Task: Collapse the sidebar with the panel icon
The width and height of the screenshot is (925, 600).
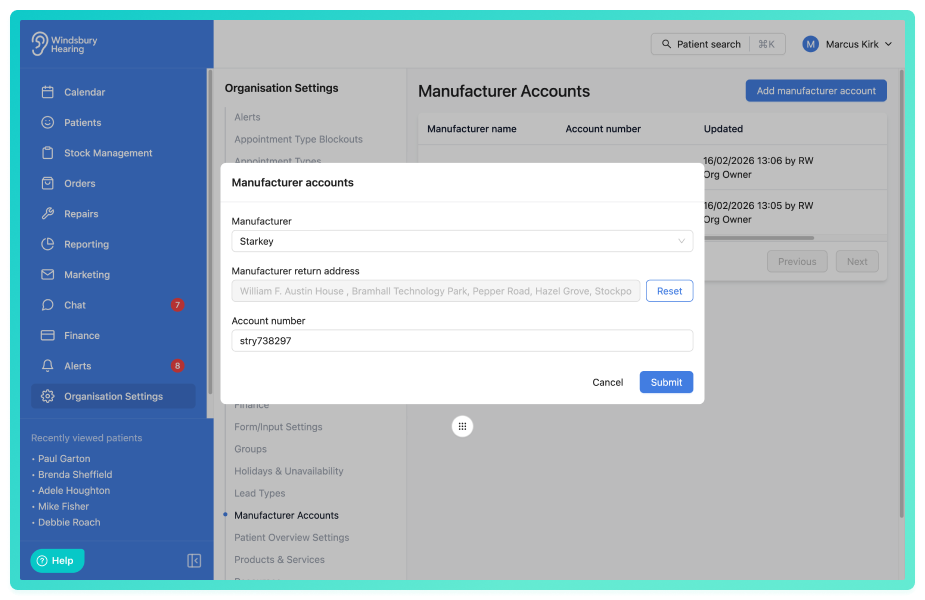Action: 194,560
